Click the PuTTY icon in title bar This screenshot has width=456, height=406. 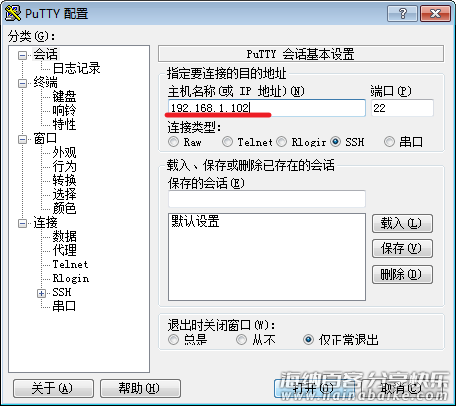(13, 13)
